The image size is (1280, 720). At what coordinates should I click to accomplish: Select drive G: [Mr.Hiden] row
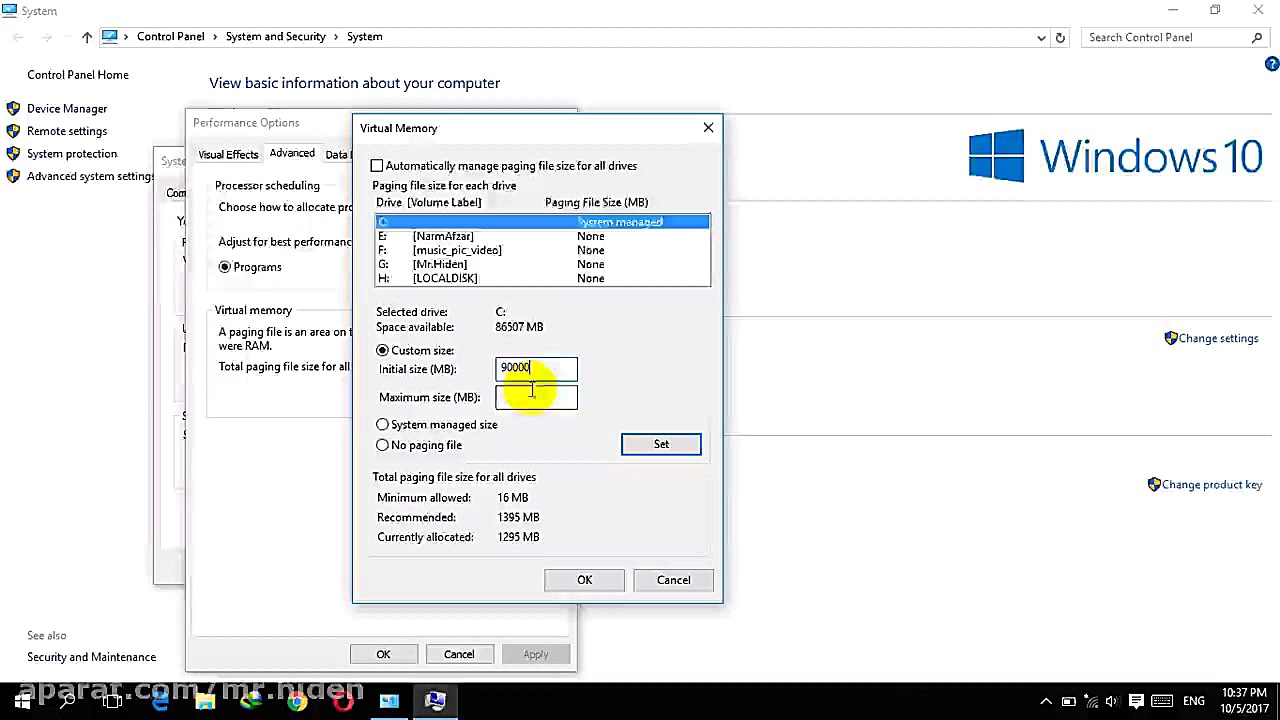coord(543,264)
